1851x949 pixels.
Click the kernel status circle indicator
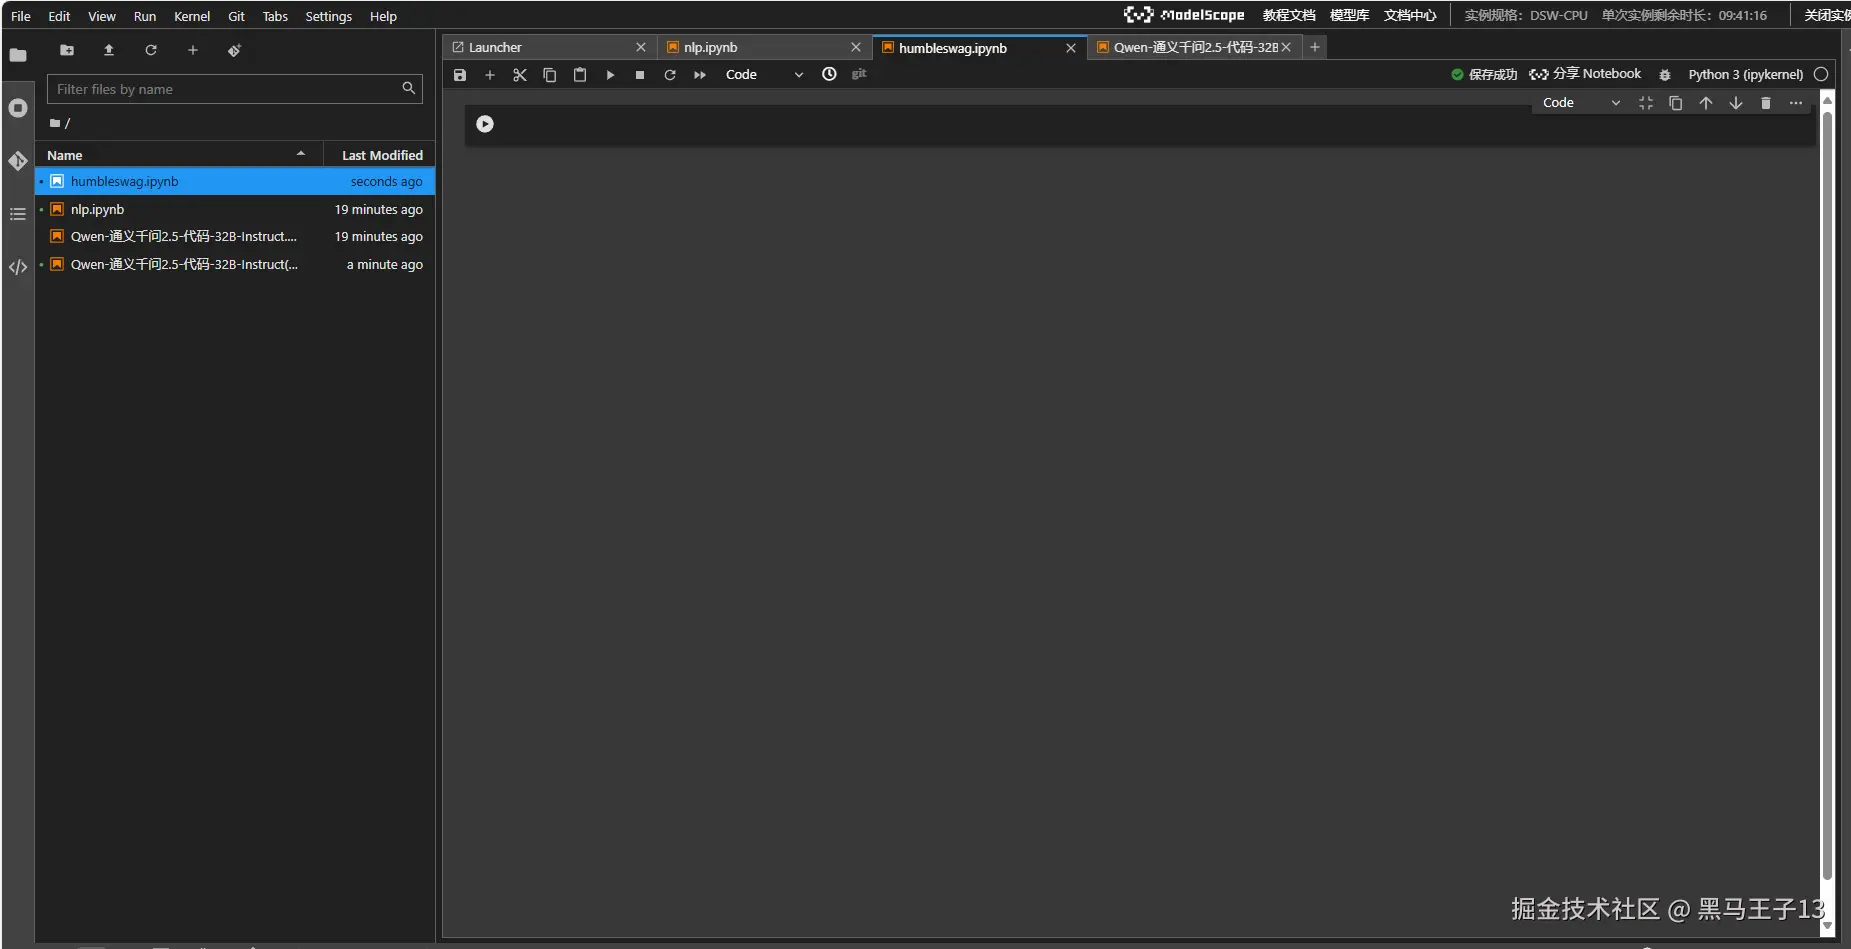tap(1821, 74)
